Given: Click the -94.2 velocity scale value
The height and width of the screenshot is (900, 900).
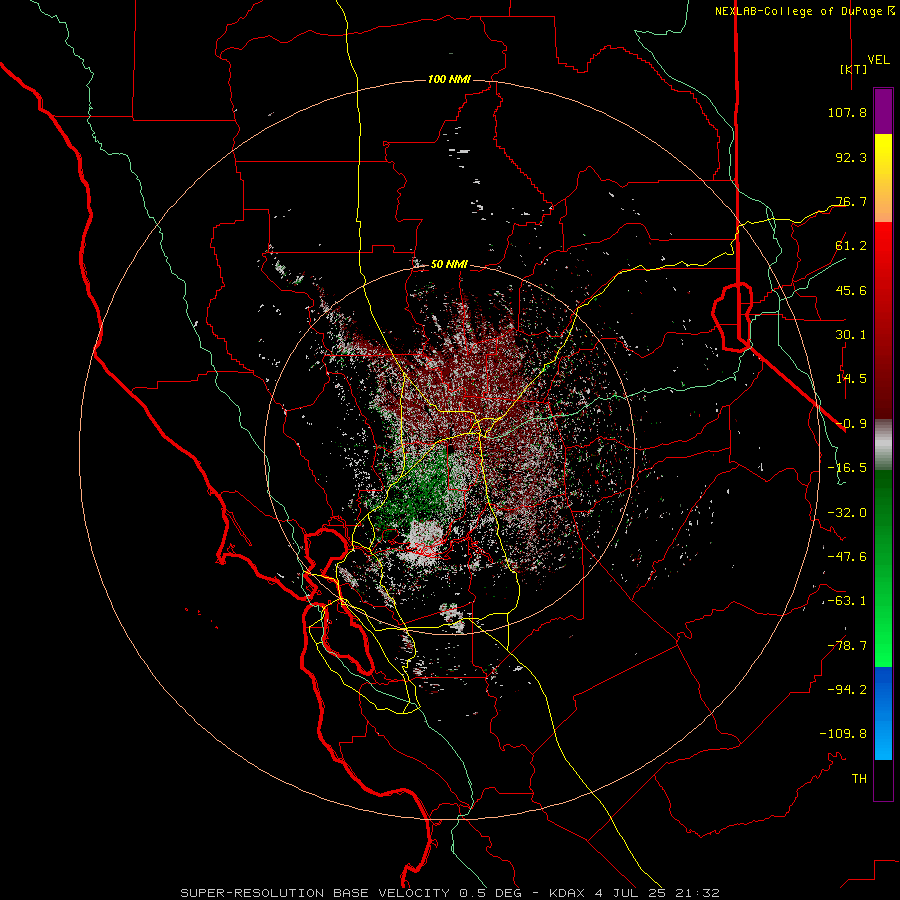Looking at the screenshot, I should 847,689.
